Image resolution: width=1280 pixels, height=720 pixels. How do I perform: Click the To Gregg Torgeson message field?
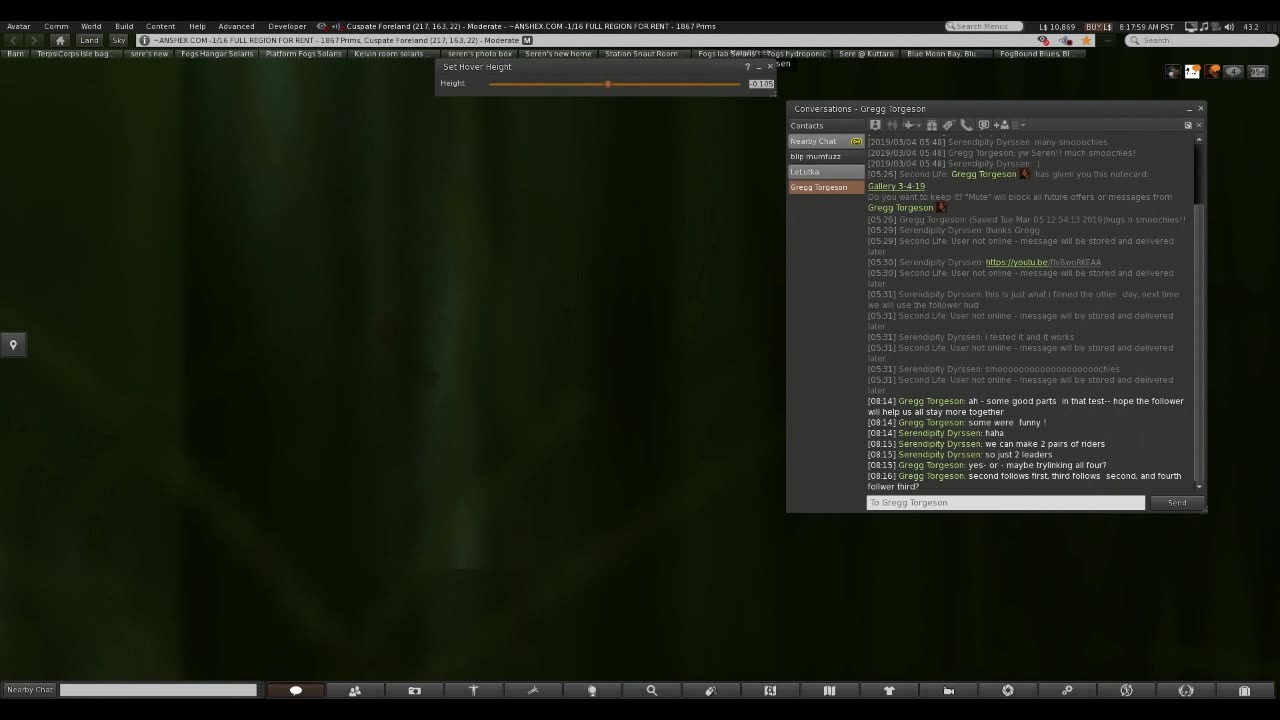click(x=1005, y=503)
